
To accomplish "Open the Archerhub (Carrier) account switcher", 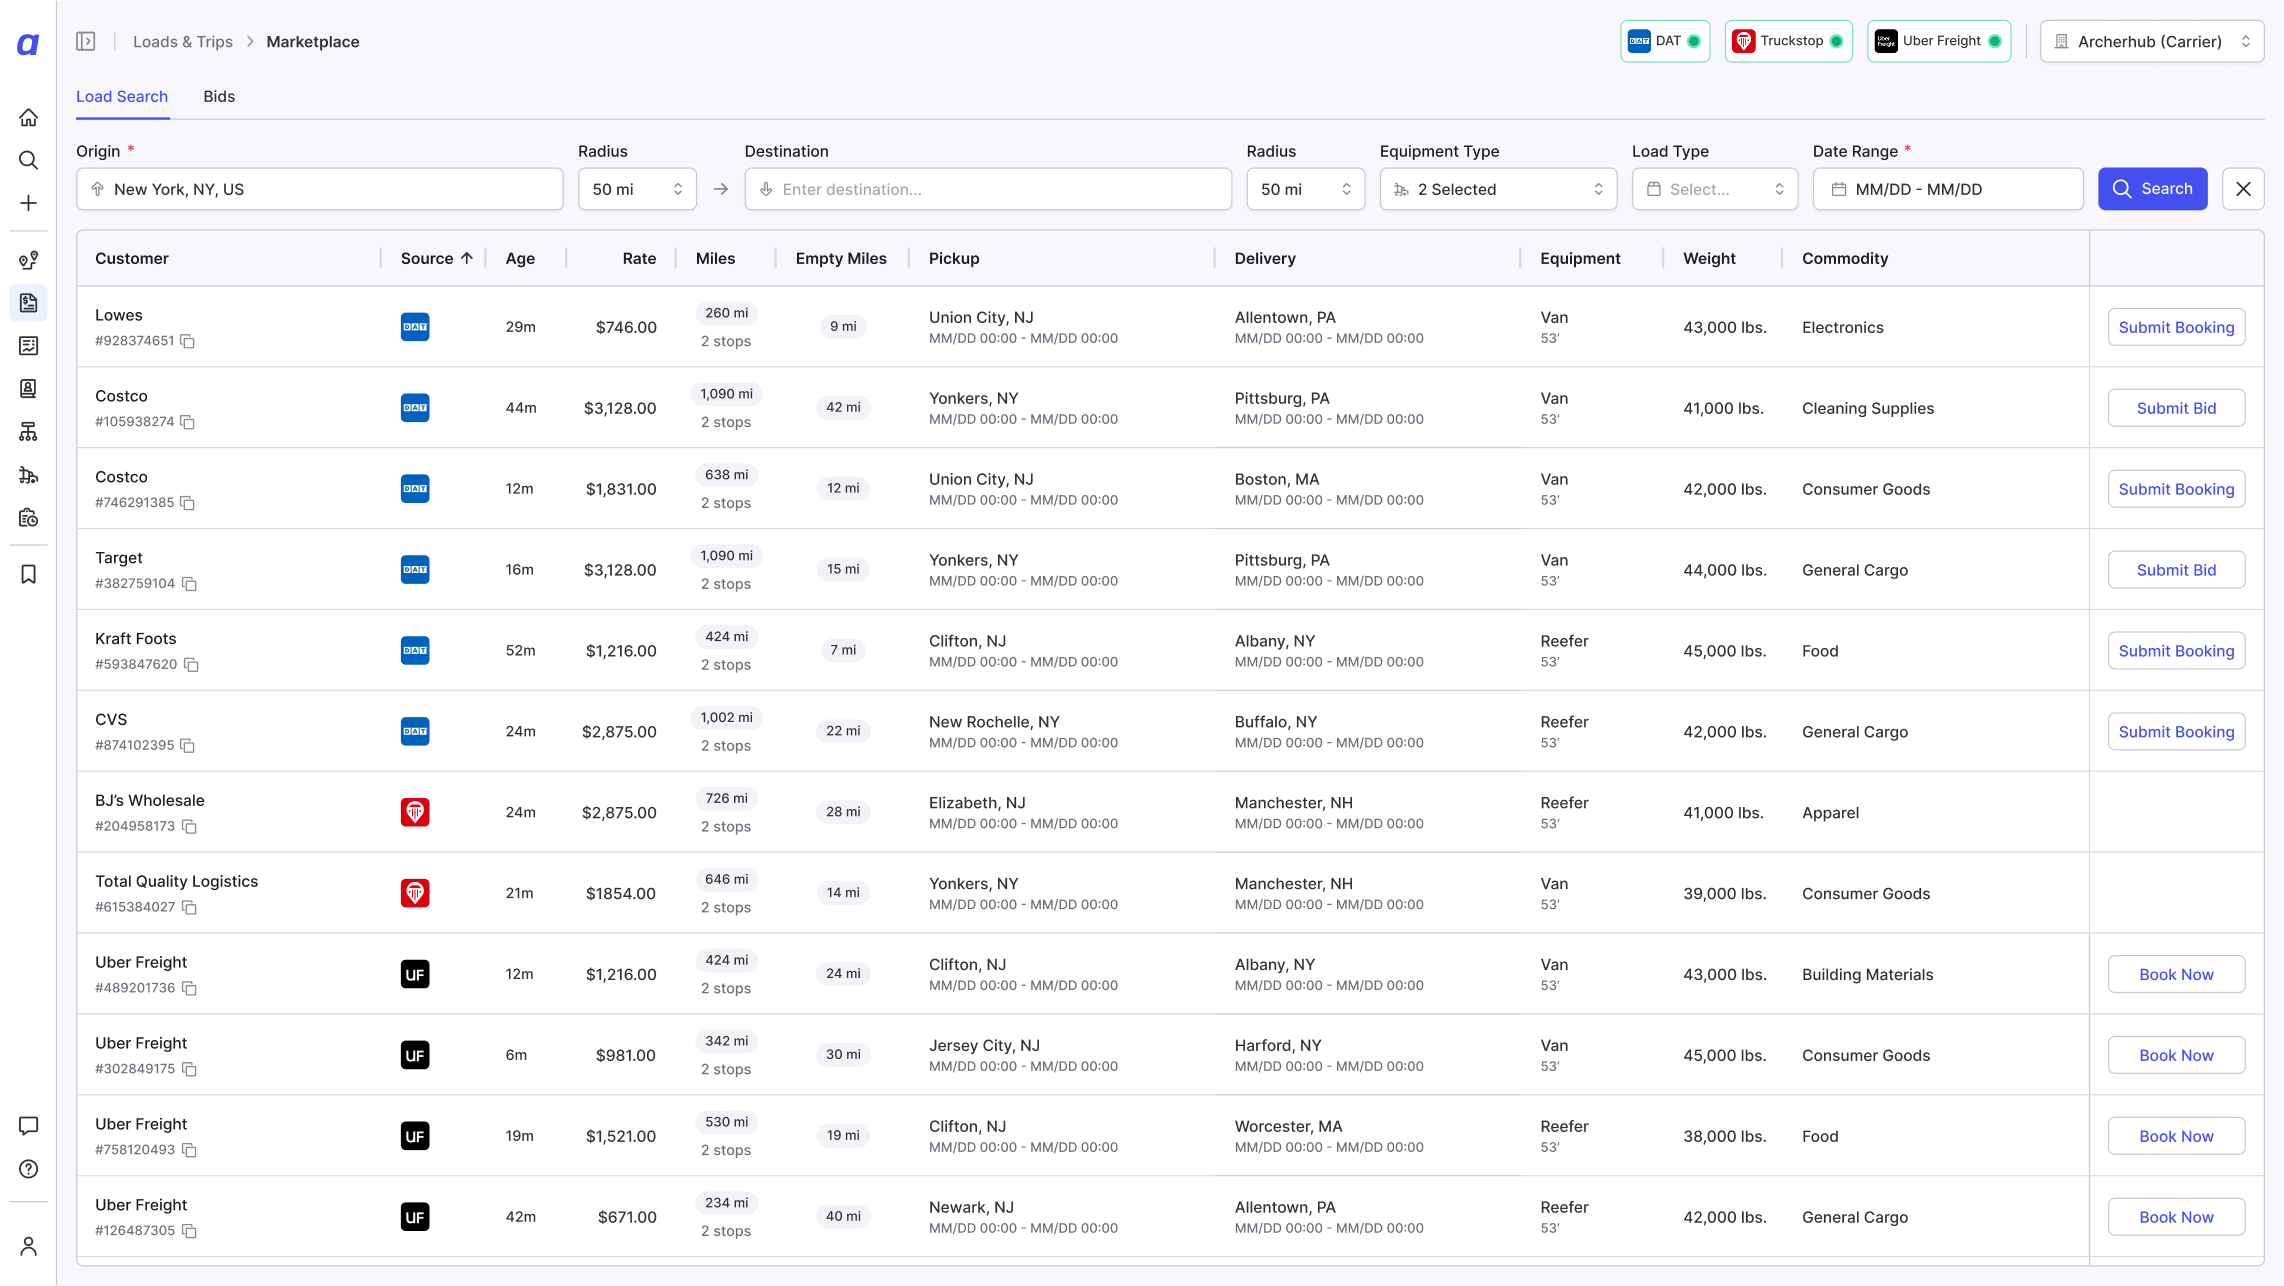I will (2152, 41).
